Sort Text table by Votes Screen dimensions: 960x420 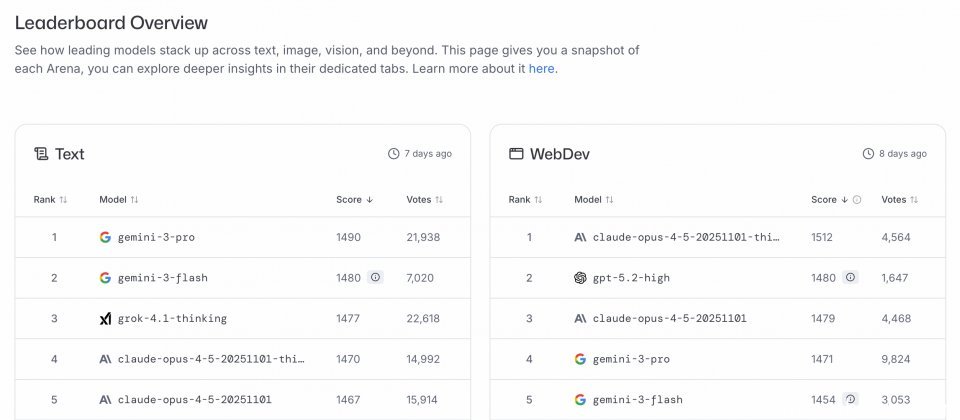424,200
